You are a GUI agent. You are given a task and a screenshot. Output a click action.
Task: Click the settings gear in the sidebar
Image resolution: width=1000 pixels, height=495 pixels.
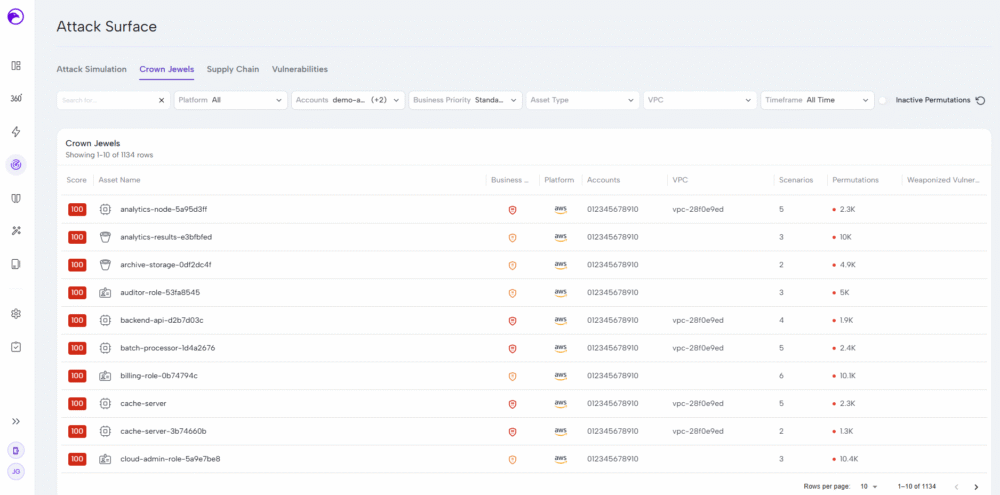click(16, 314)
